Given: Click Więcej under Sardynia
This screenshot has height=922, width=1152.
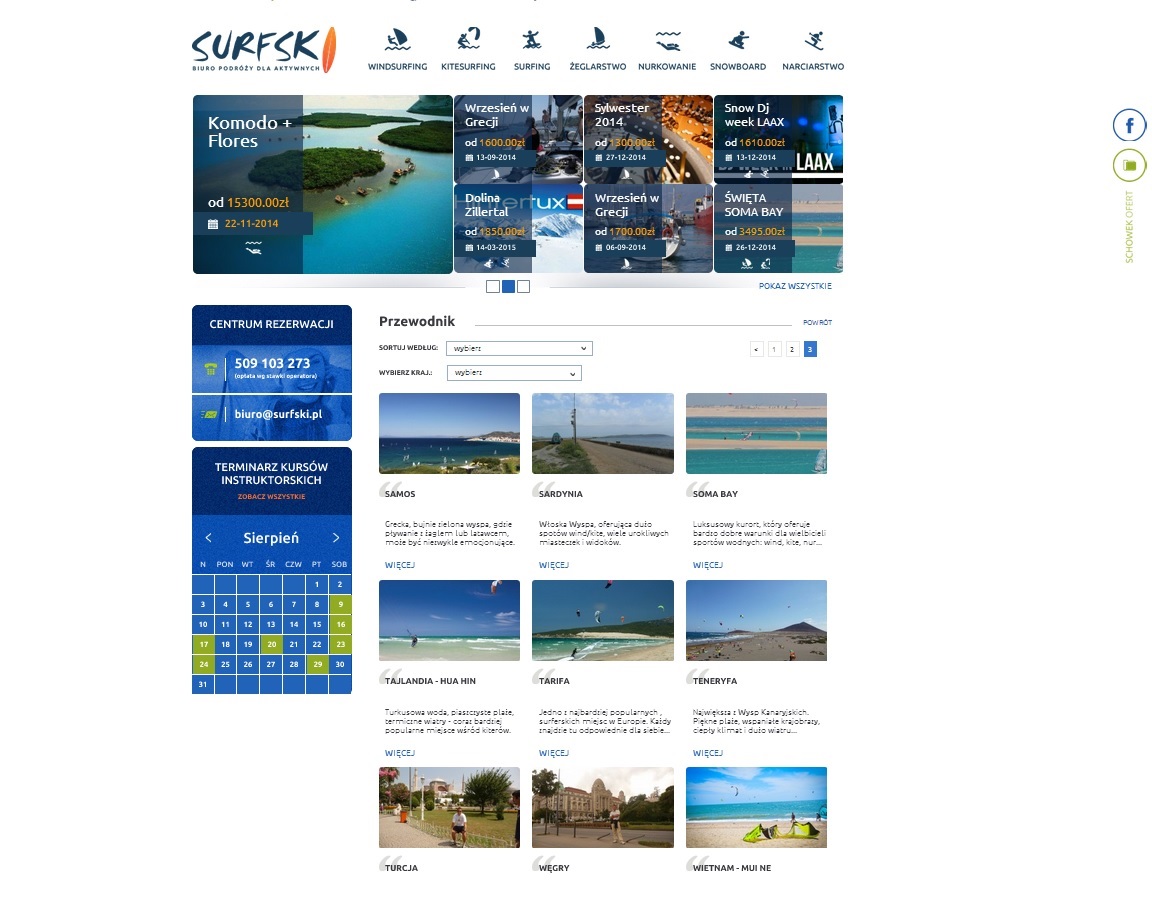Looking at the screenshot, I should point(553,565).
